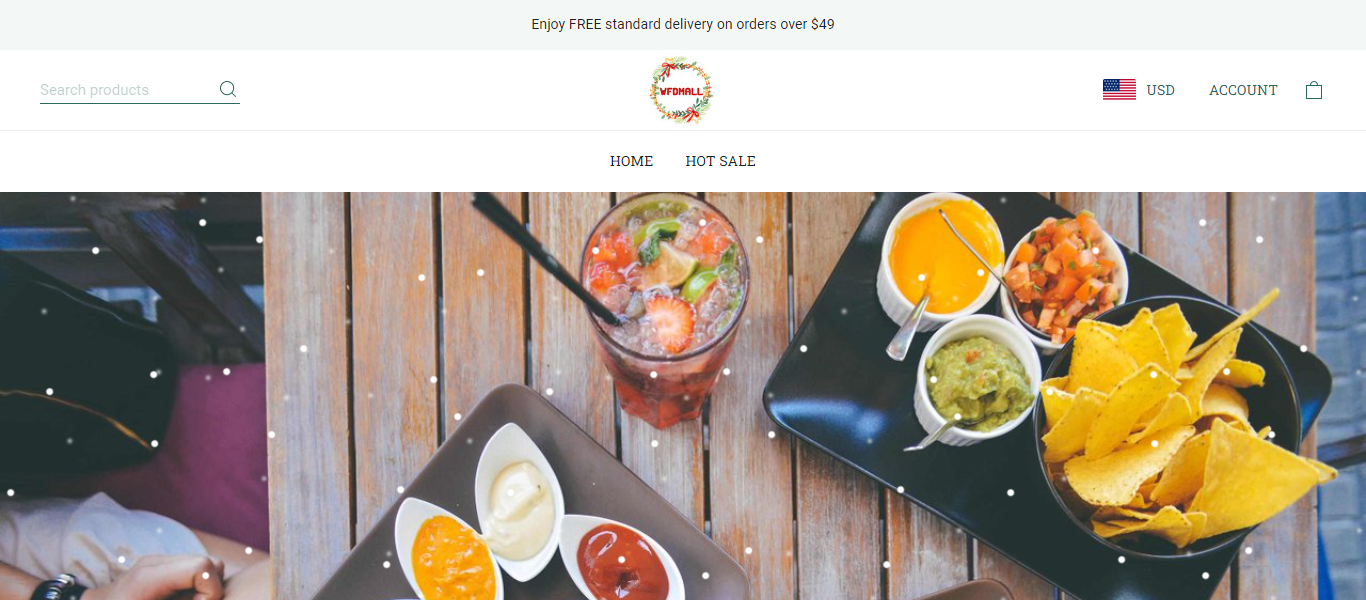
Task: Click the strawberry slice inside the drink
Action: 670,322
